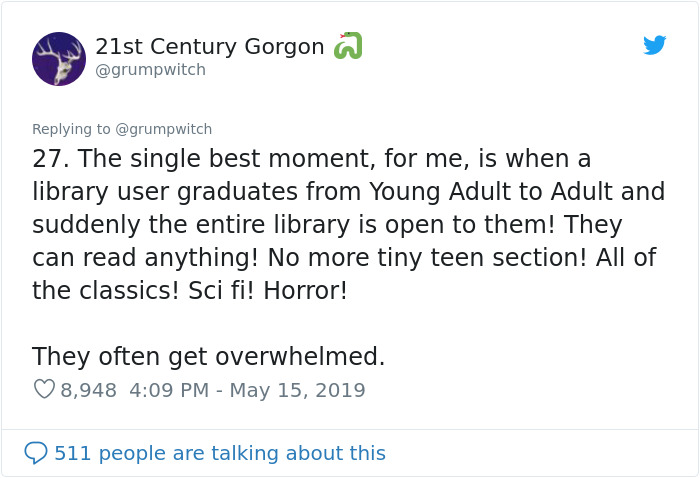Open the 21st Century Gorgon profile name

(x=209, y=46)
